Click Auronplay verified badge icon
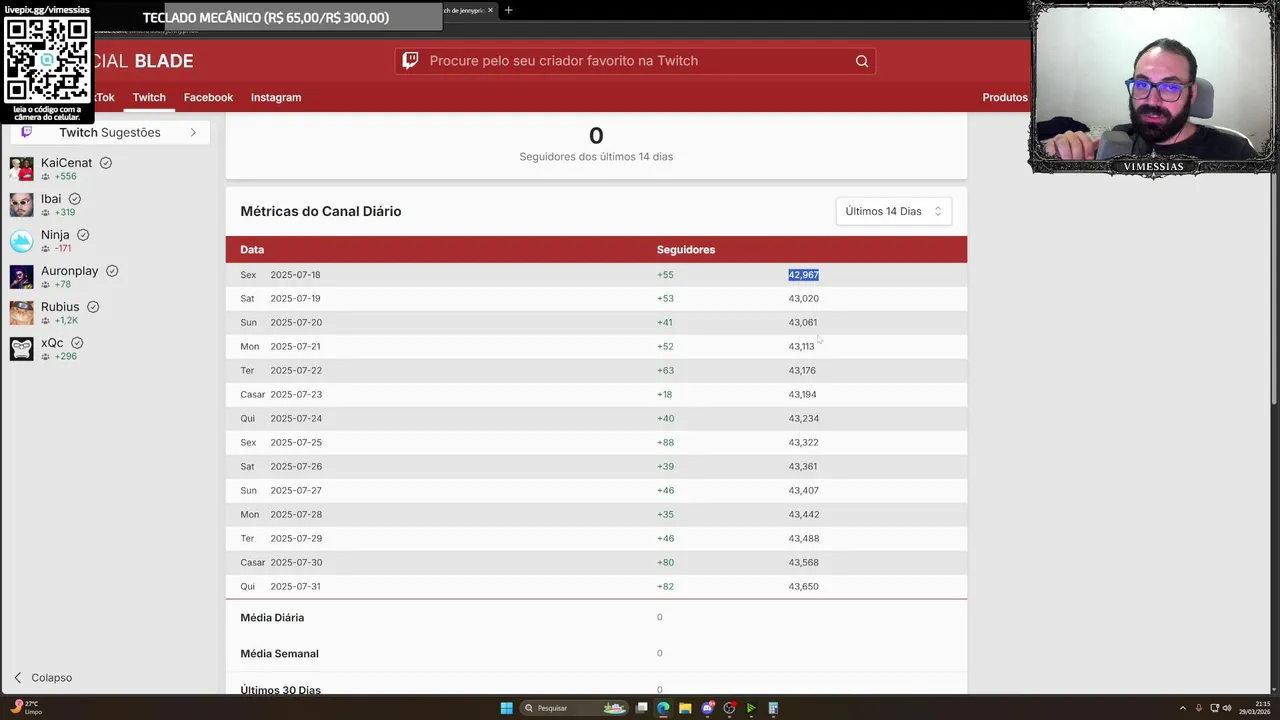Screen dimensions: 1280x720 point(112,271)
